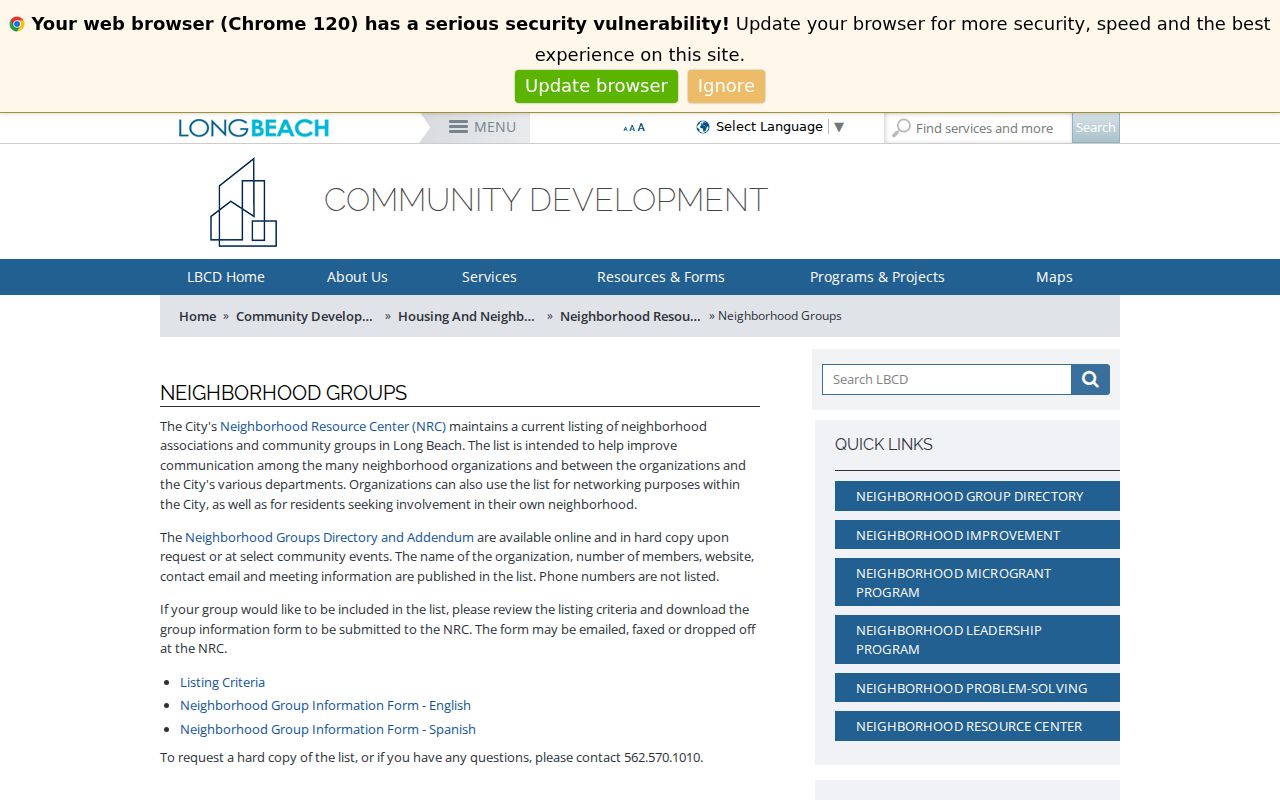
Task: Click the Chrome icon in warning banner
Action: 17,24
